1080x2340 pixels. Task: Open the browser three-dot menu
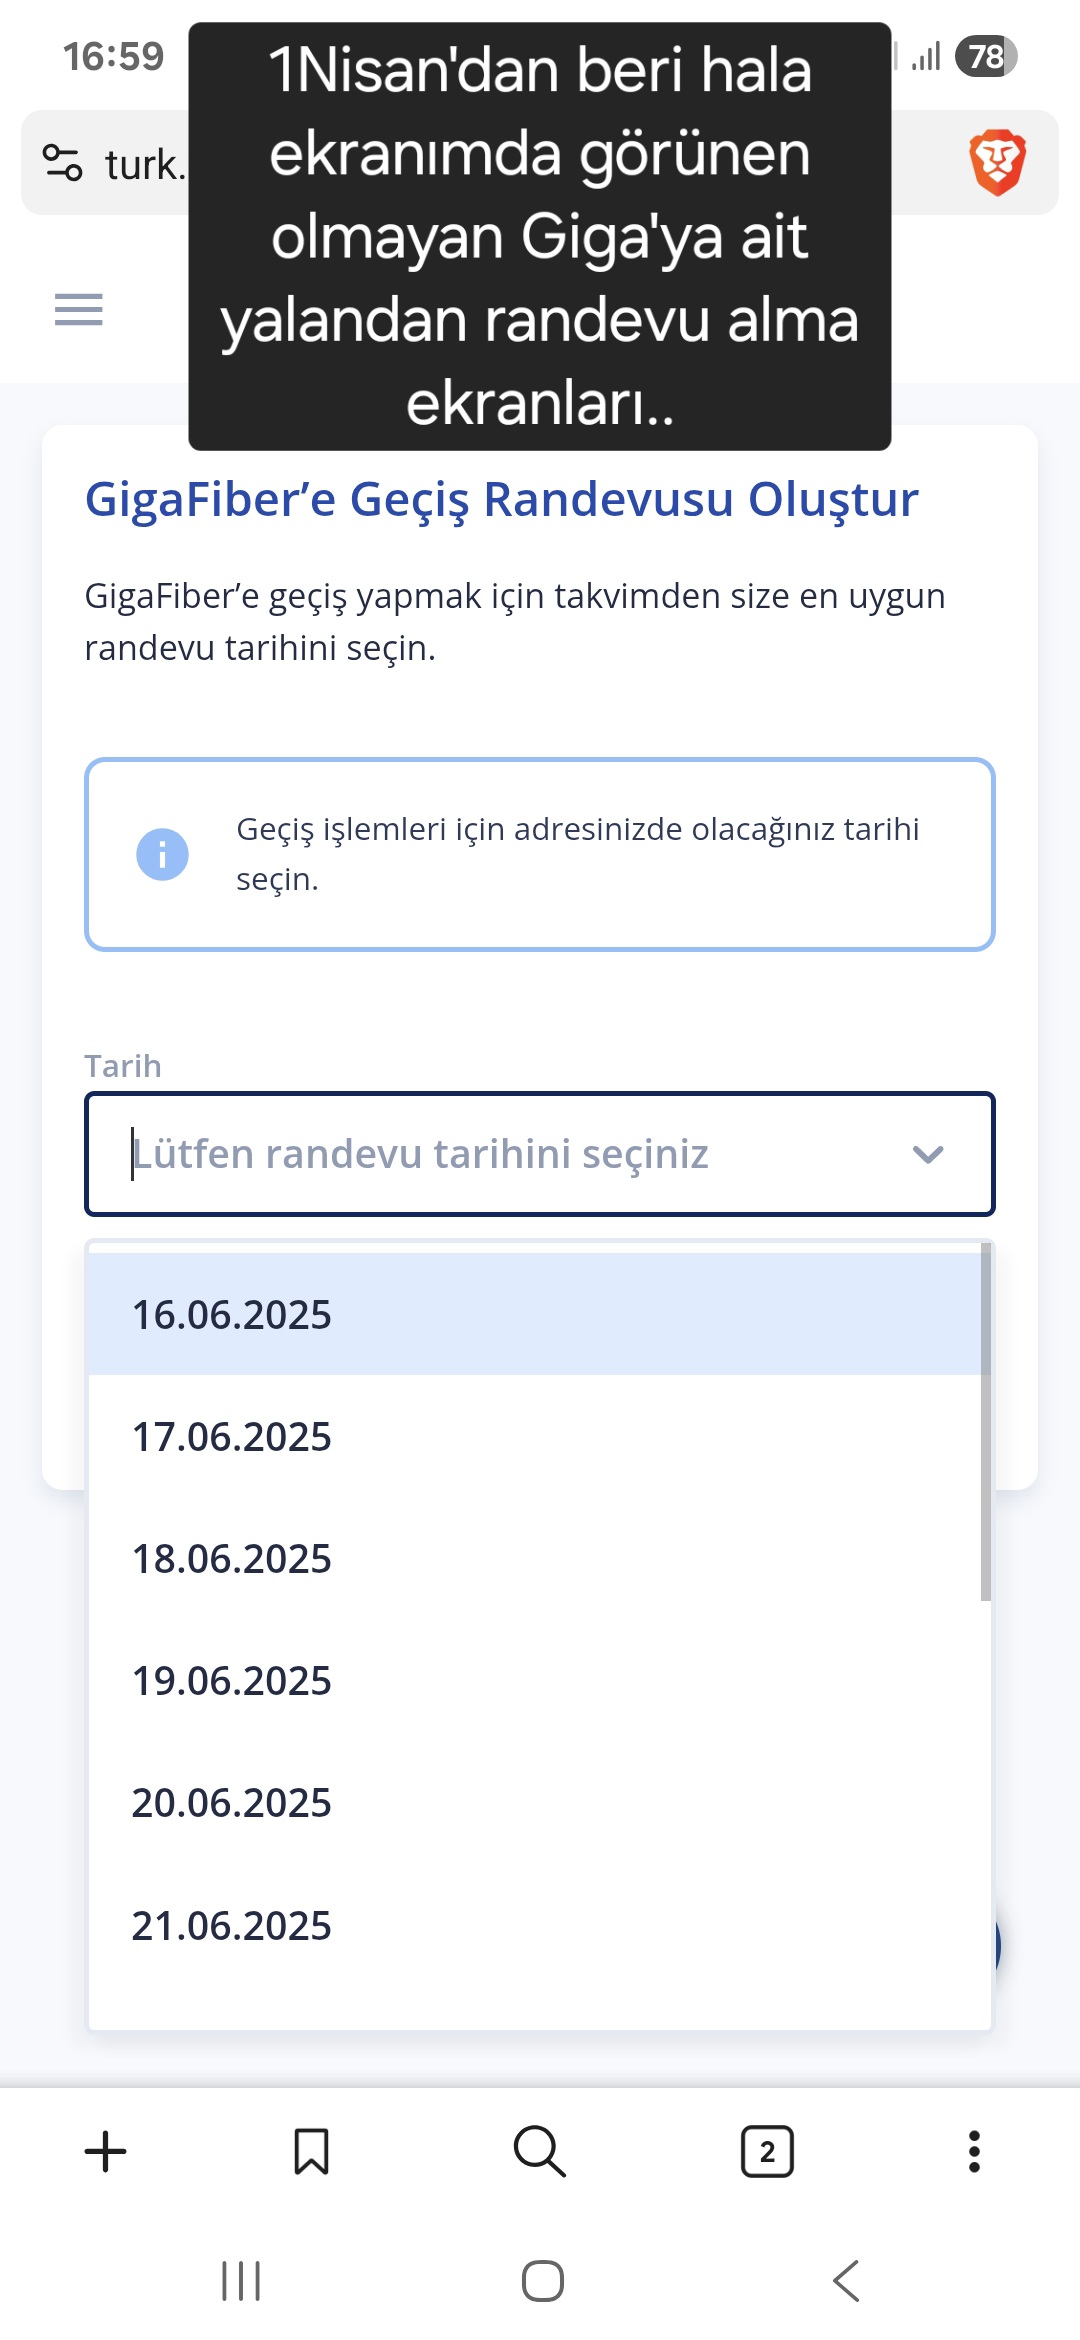click(x=974, y=2151)
